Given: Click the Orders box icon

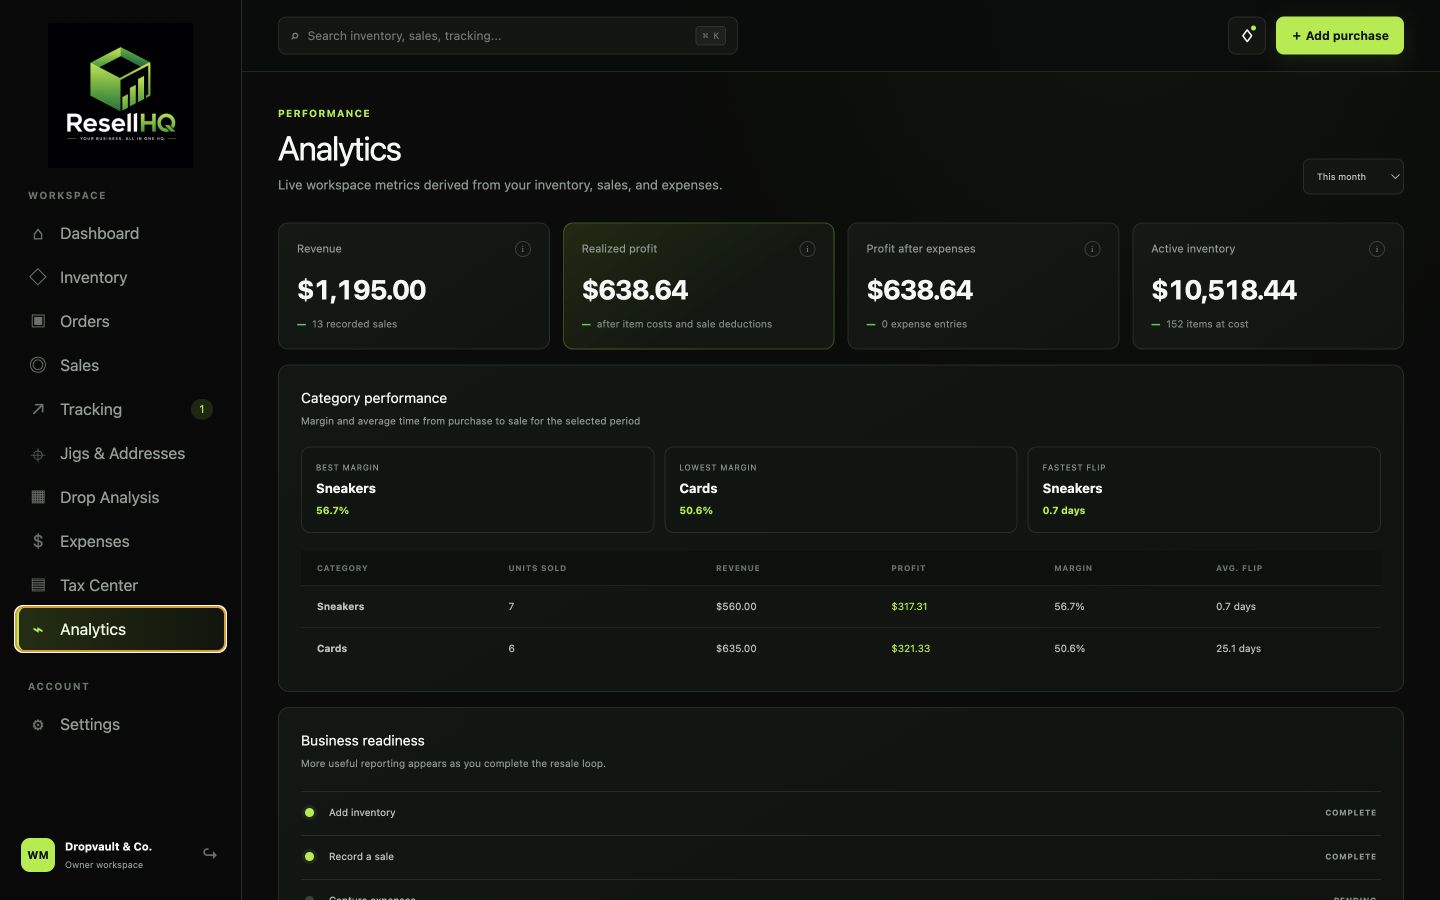Looking at the screenshot, I should pos(38,321).
